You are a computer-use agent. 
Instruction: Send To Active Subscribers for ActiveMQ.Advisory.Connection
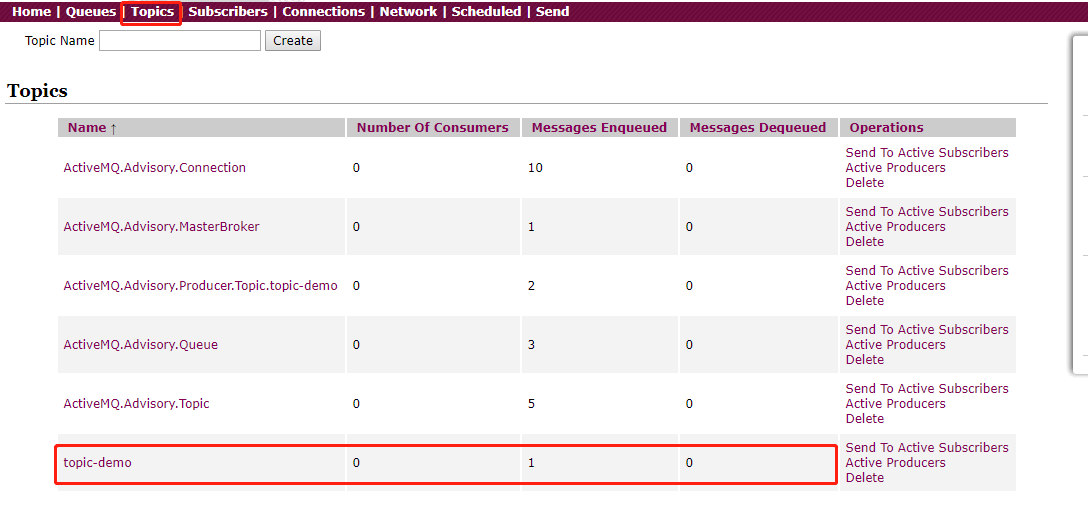pyautogui.click(x=927, y=153)
